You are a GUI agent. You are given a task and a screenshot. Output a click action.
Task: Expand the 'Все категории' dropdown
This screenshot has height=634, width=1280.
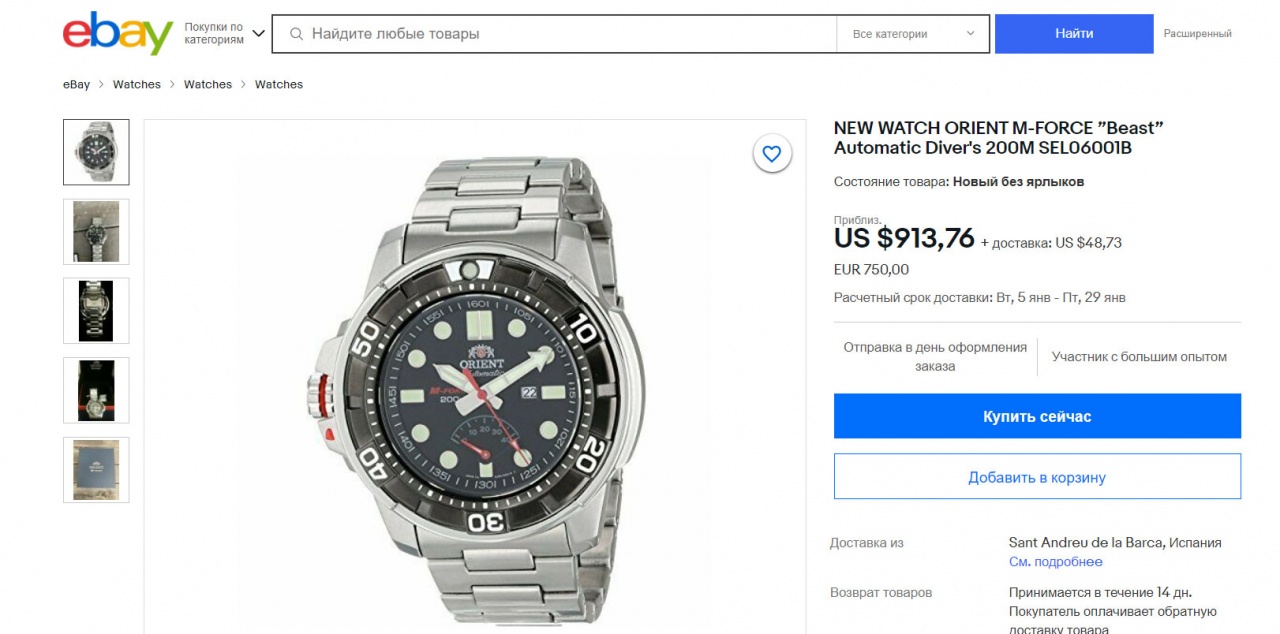pos(913,34)
